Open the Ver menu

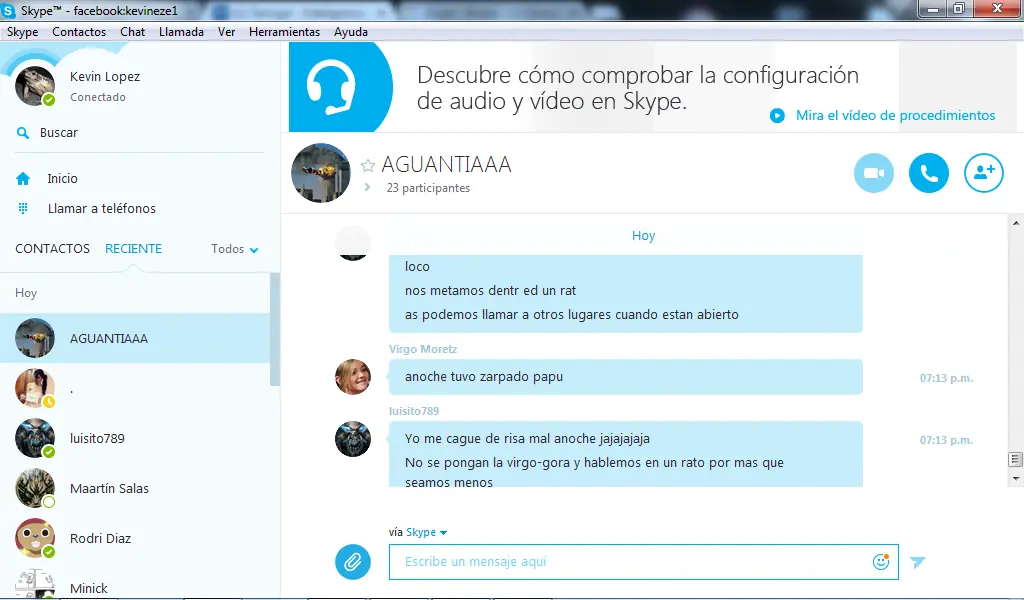pos(227,31)
